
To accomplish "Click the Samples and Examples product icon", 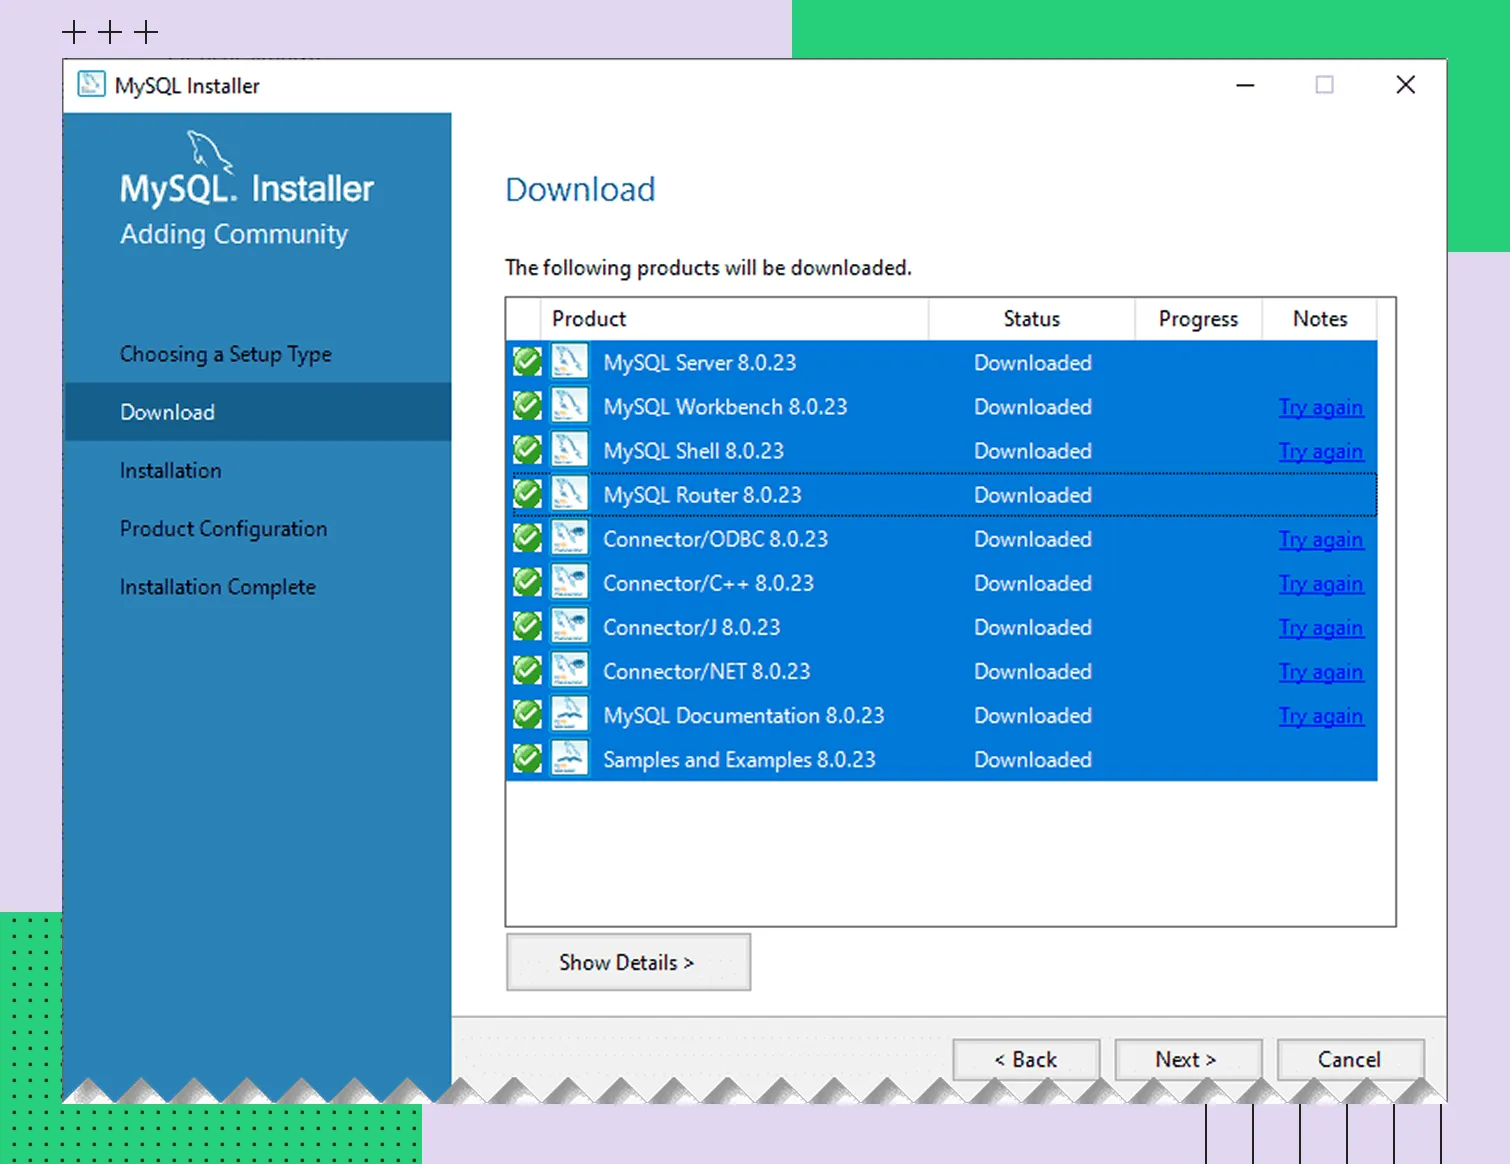I will (x=569, y=759).
